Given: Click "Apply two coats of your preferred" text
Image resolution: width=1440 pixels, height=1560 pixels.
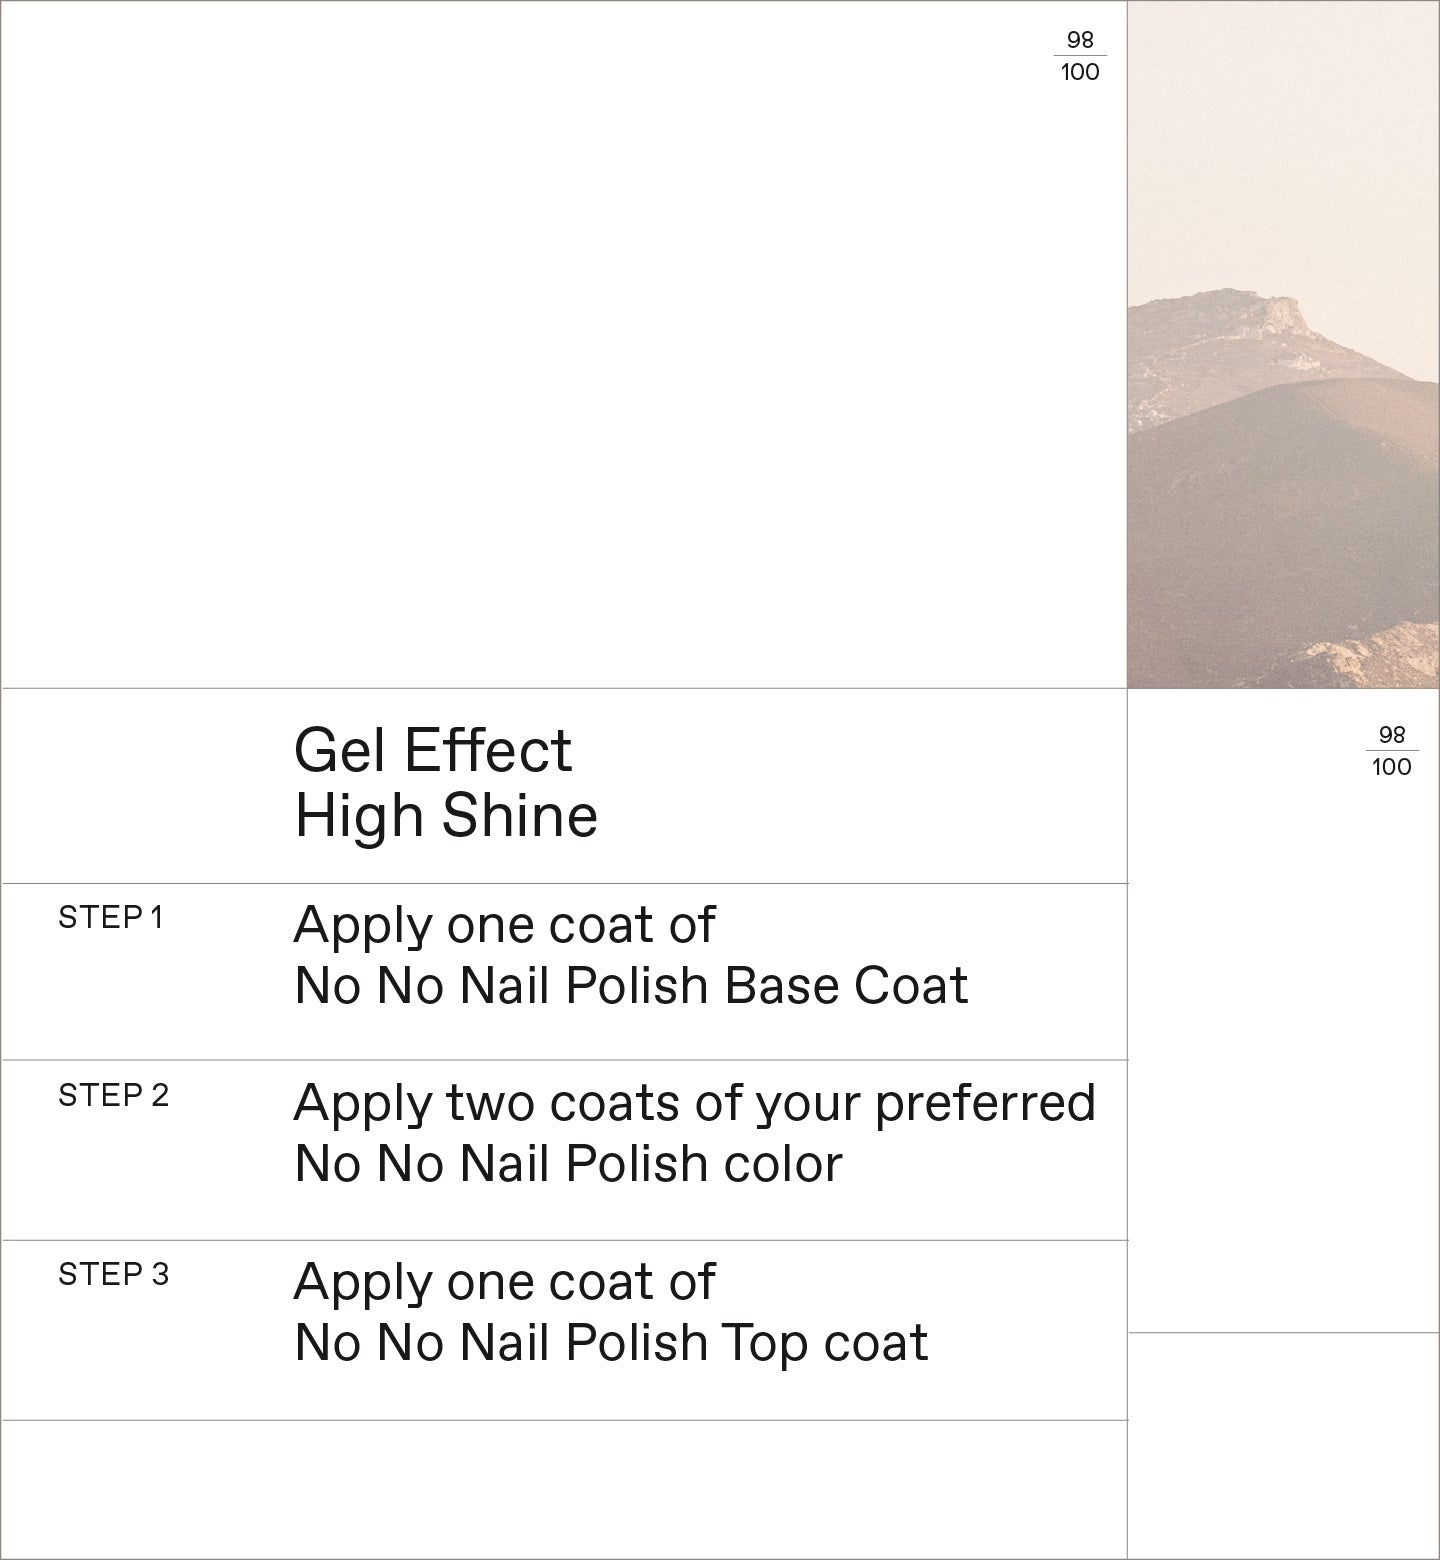Looking at the screenshot, I should click(x=694, y=1103).
